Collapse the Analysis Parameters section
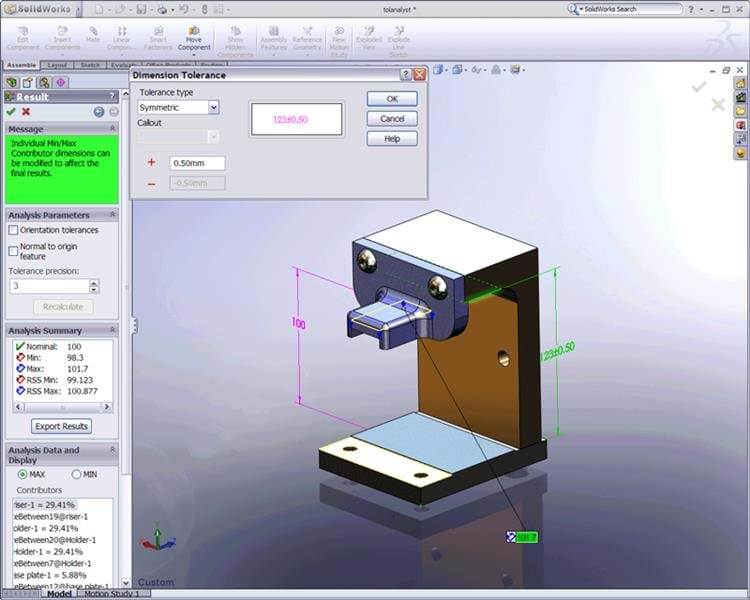750x600 pixels. [x=112, y=215]
